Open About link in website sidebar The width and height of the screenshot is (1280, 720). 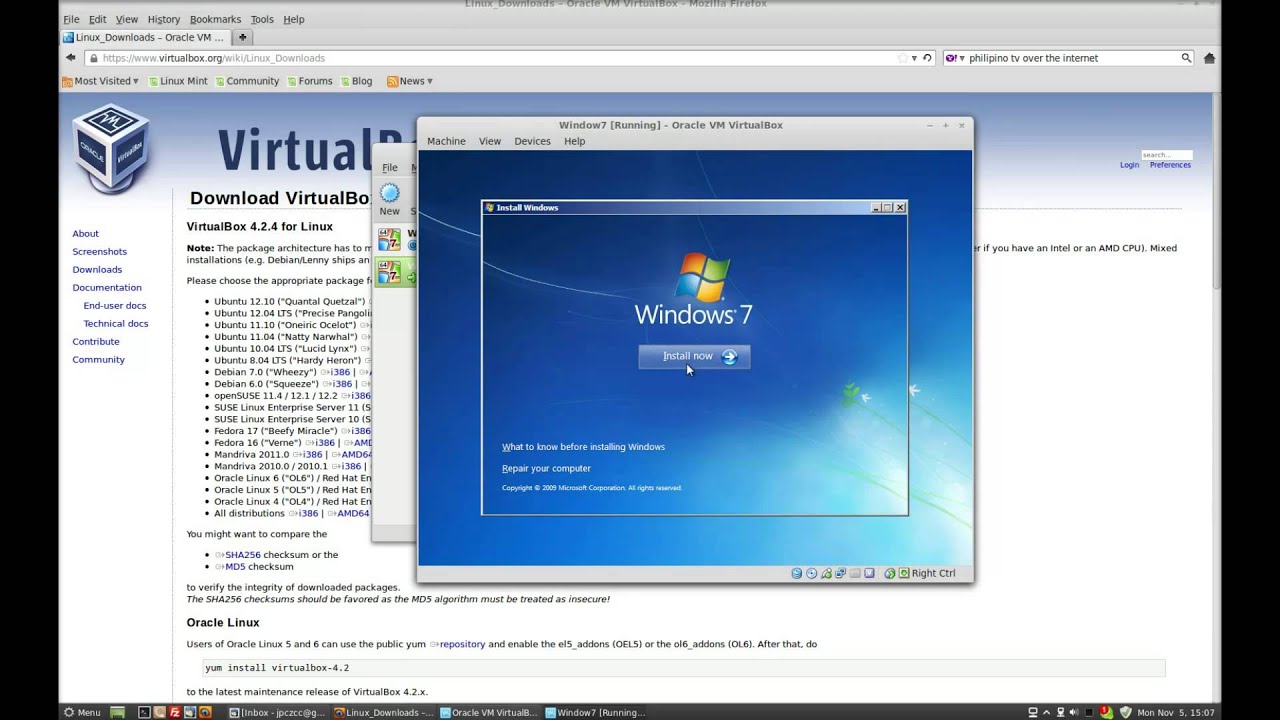click(85, 233)
